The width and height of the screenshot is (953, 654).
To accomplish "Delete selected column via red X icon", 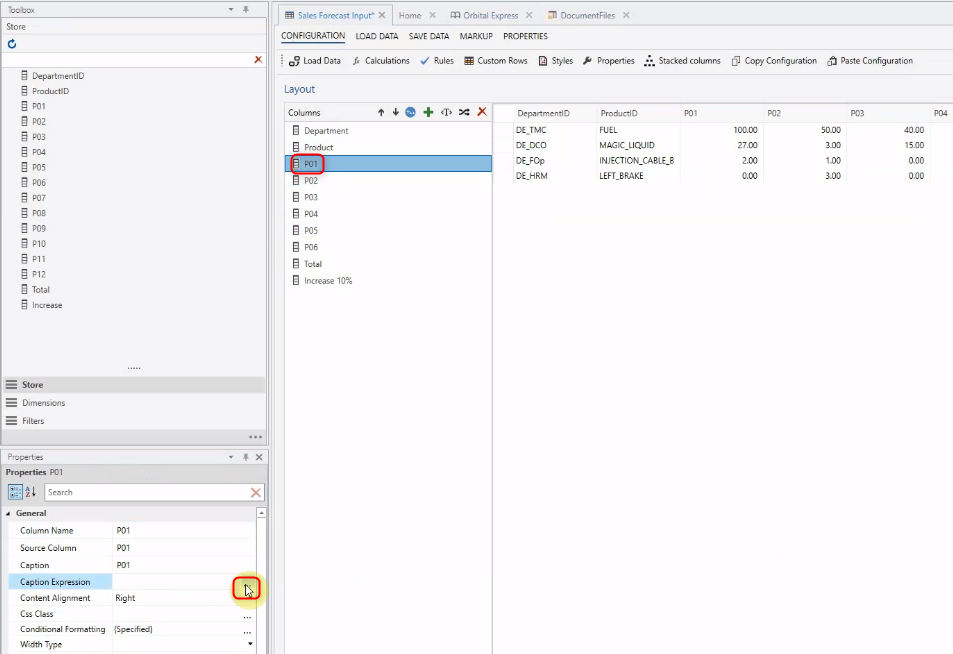I will (483, 112).
